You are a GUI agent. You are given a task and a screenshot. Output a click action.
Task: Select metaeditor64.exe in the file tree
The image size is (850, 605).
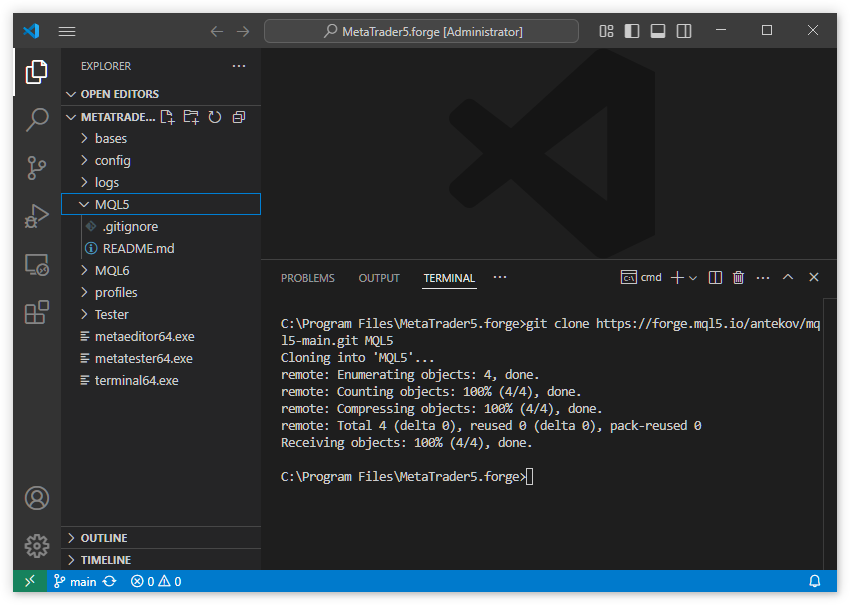pos(161,337)
